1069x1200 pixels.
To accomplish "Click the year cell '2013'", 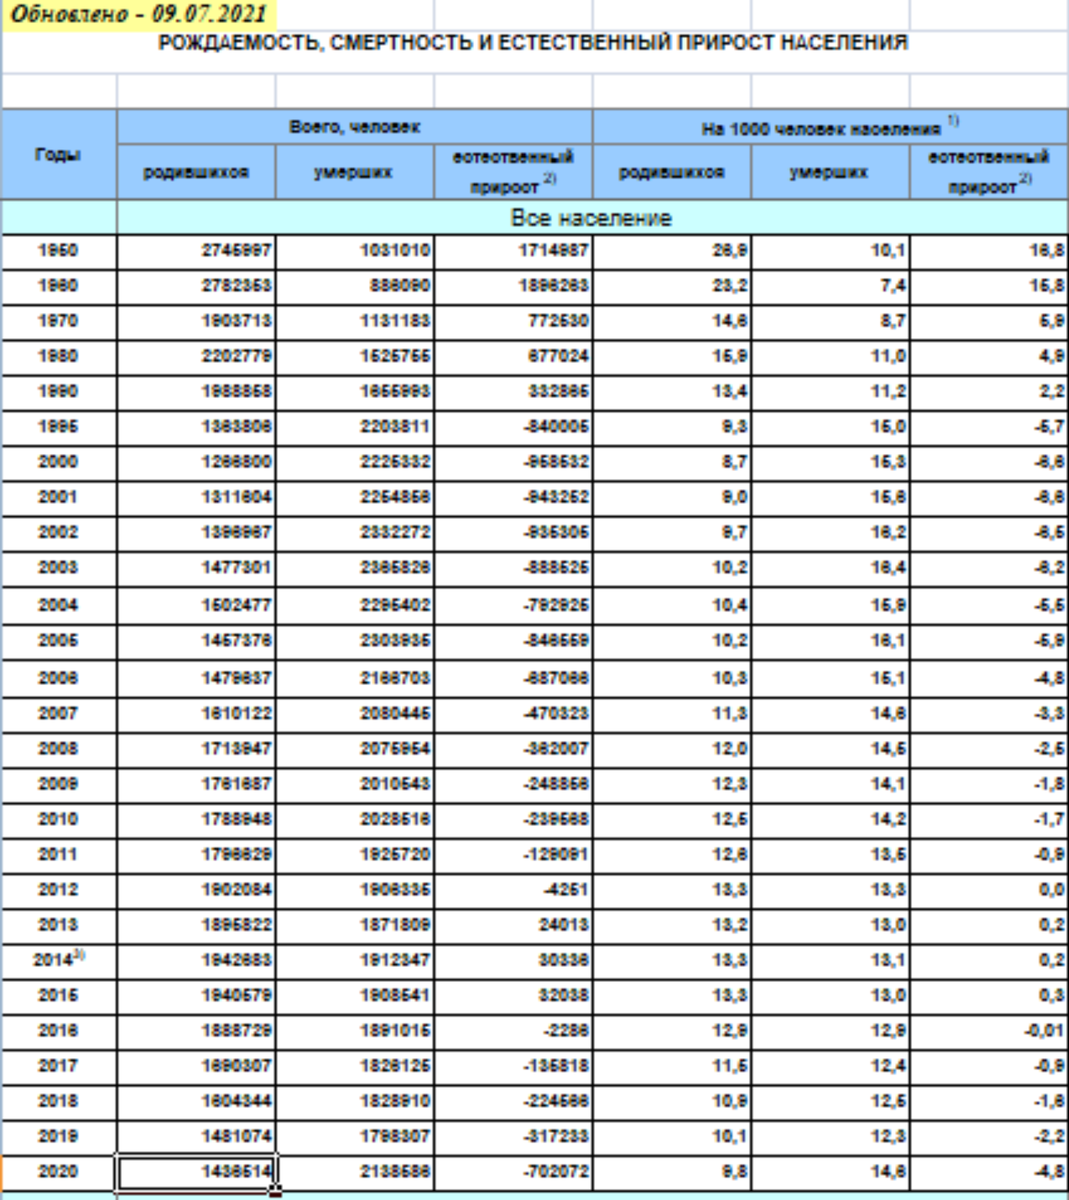I will (58, 924).
